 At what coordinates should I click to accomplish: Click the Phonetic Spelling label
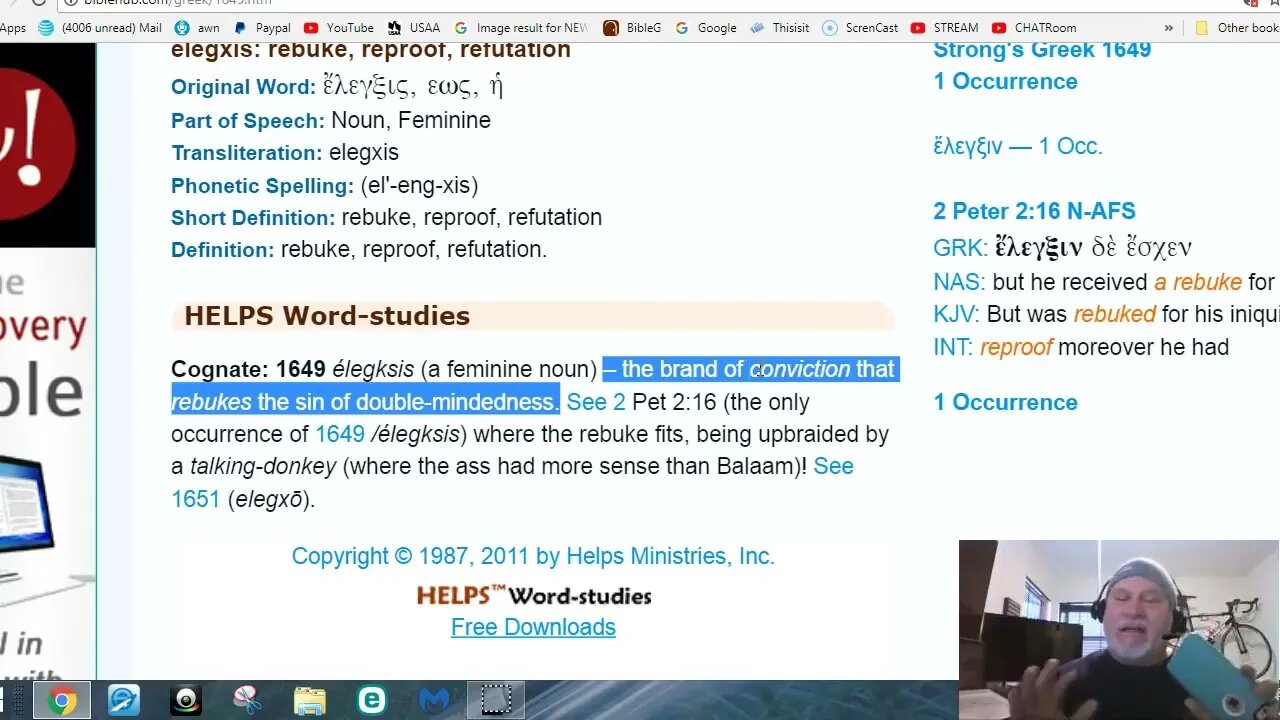[x=262, y=186]
